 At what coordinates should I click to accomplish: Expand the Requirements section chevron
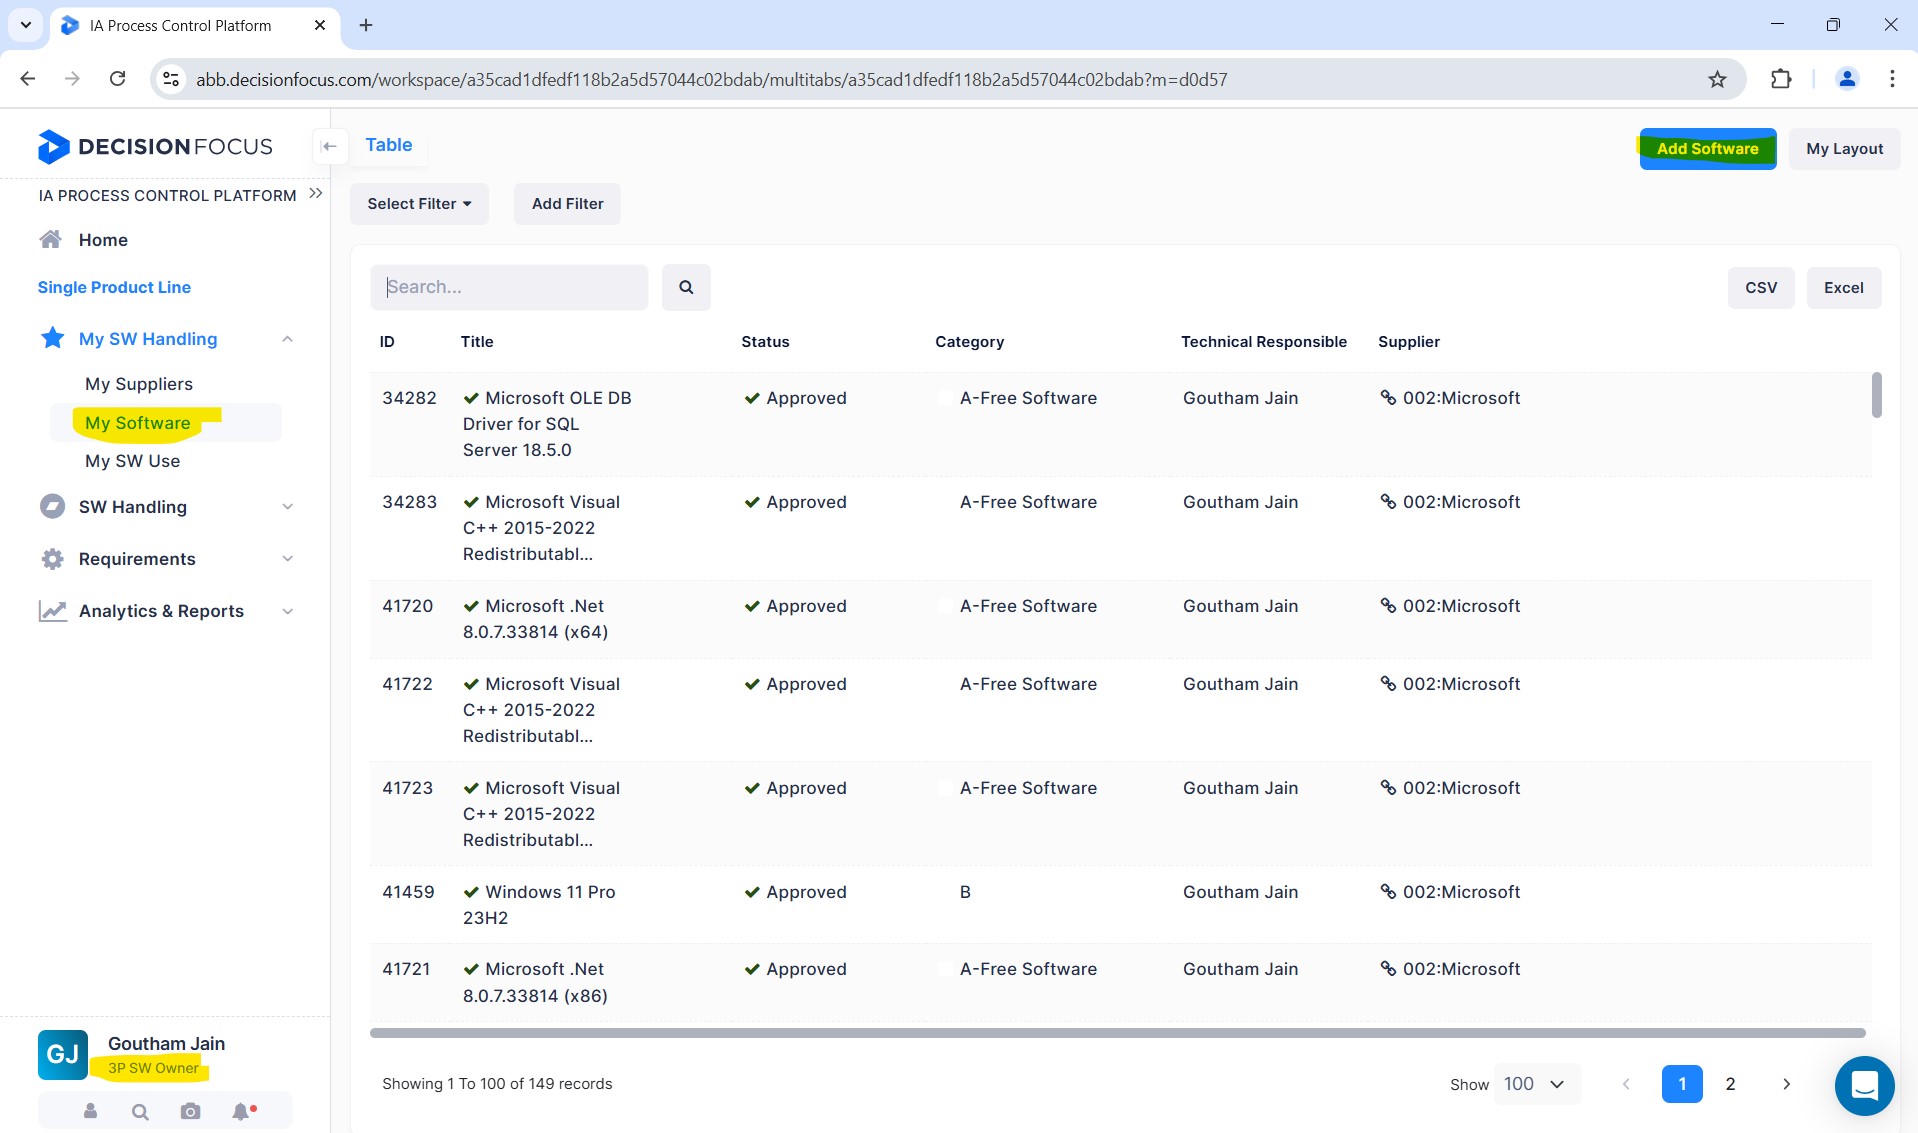[x=287, y=559]
